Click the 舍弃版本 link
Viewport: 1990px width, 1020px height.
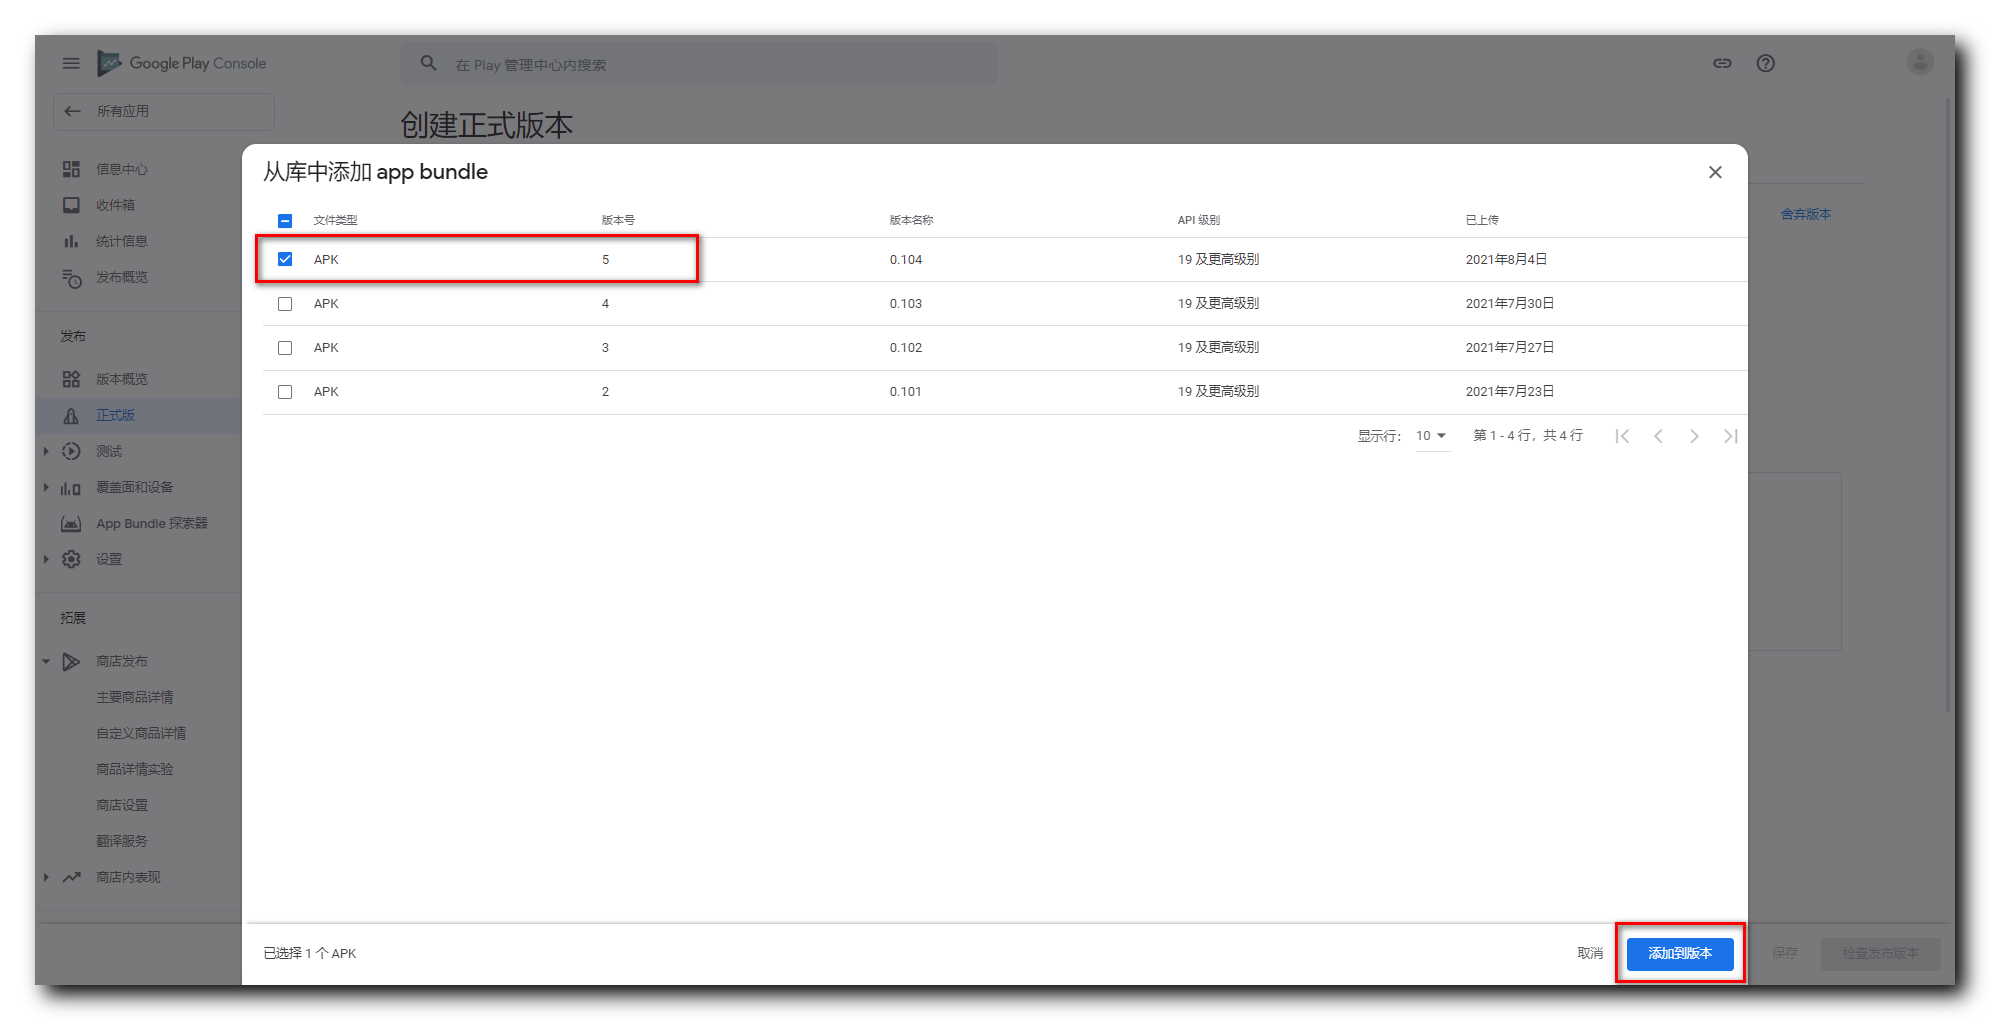tap(1806, 214)
